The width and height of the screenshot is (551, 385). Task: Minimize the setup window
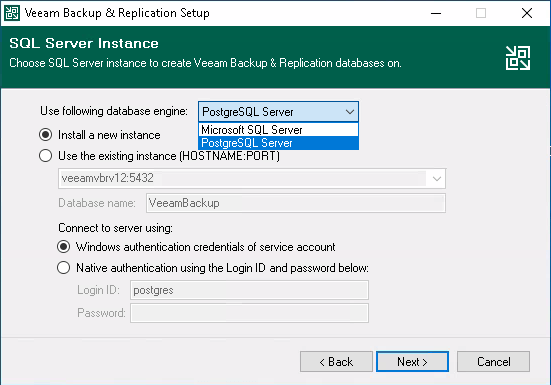pyautogui.click(x=436, y=13)
